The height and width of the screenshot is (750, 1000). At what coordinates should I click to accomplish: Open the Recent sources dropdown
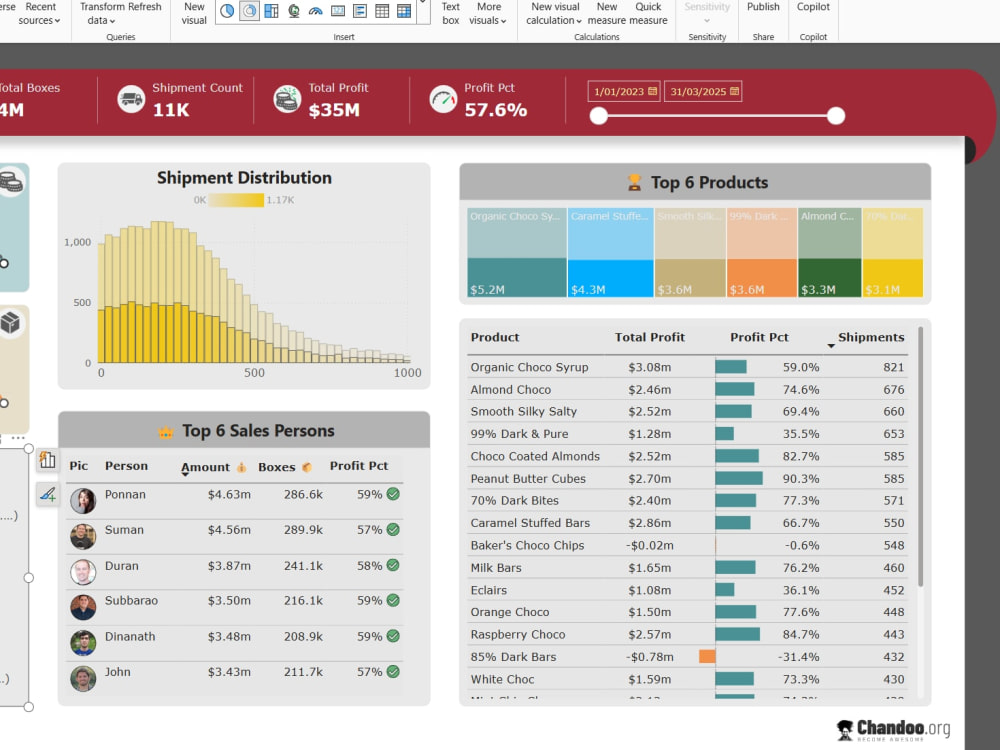pyautogui.click(x=40, y=13)
